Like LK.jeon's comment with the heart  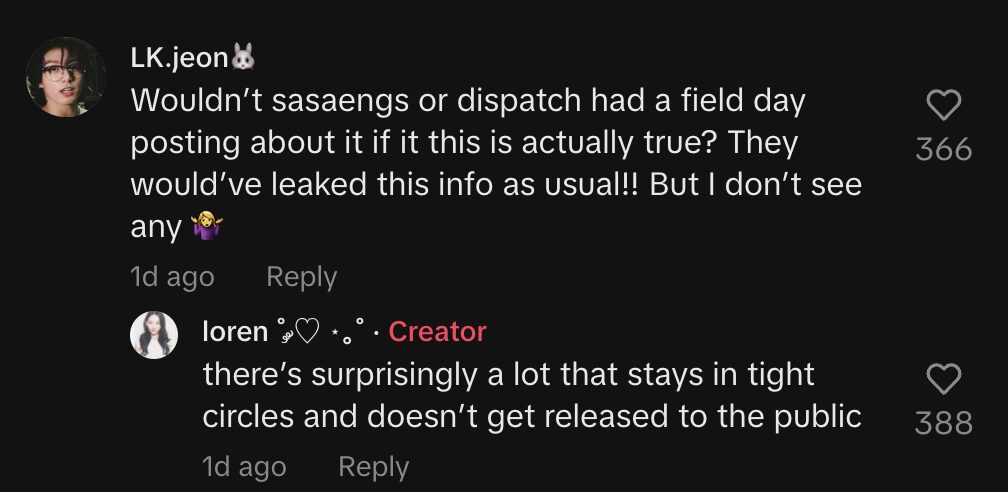coord(944,106)
